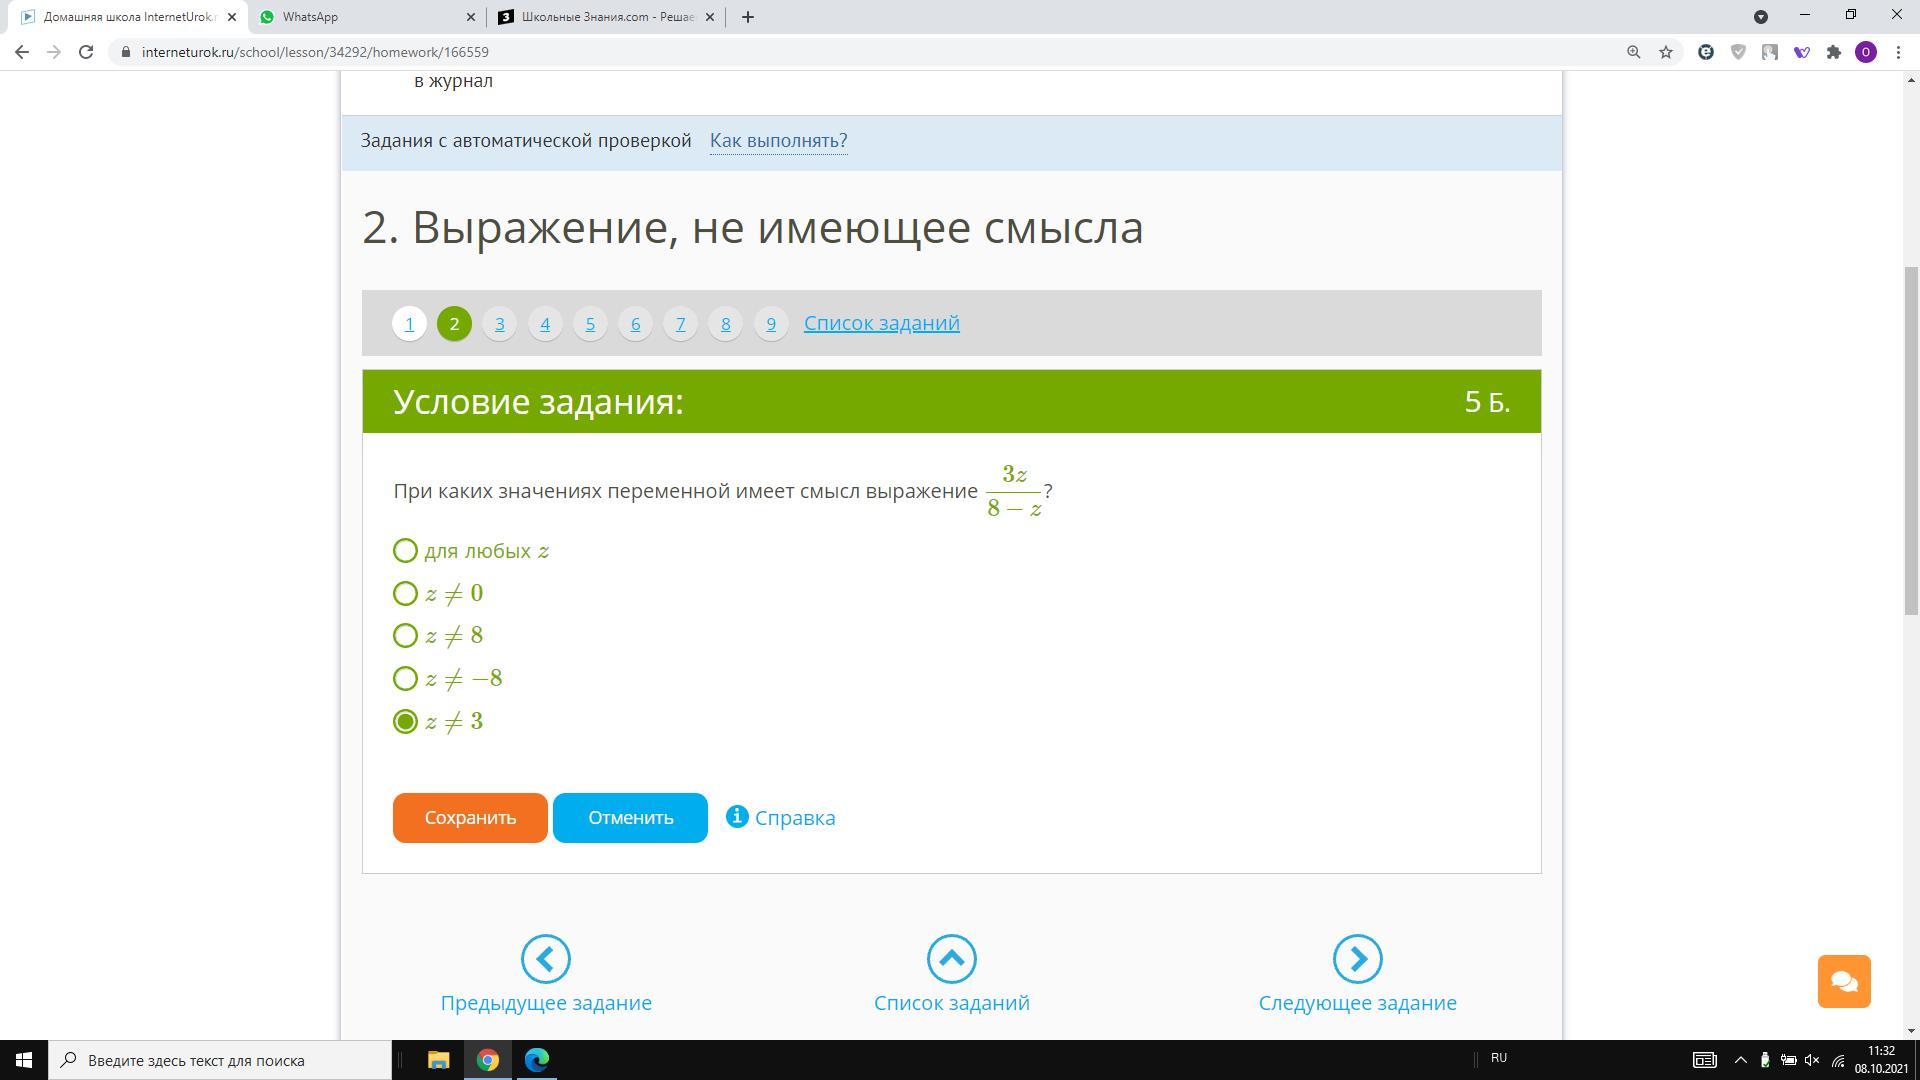The width and height of the screenshot is (1920, 1080).
Task: Click the task list up-arrow icon
Action: click(951, 959)
